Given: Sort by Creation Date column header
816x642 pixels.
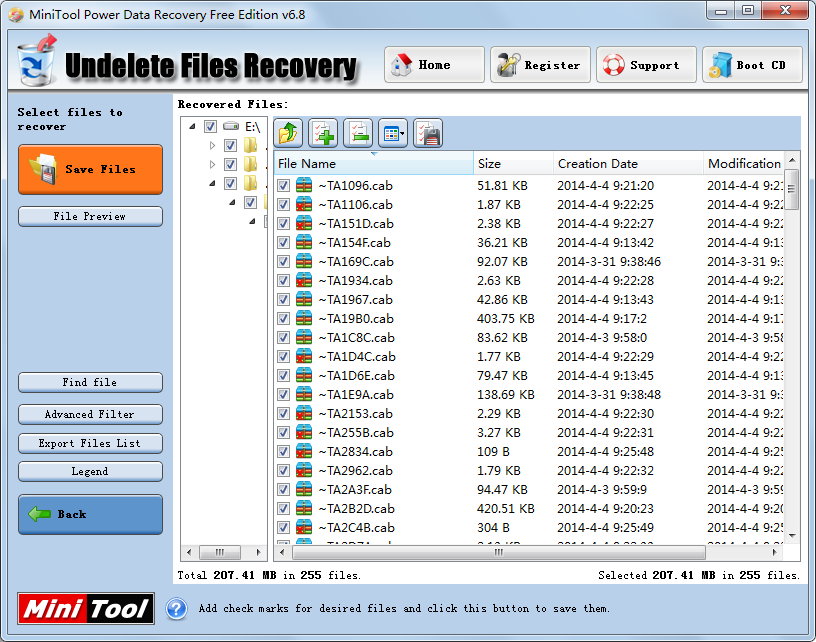Looking at the screenshot, I should (628, 163).
